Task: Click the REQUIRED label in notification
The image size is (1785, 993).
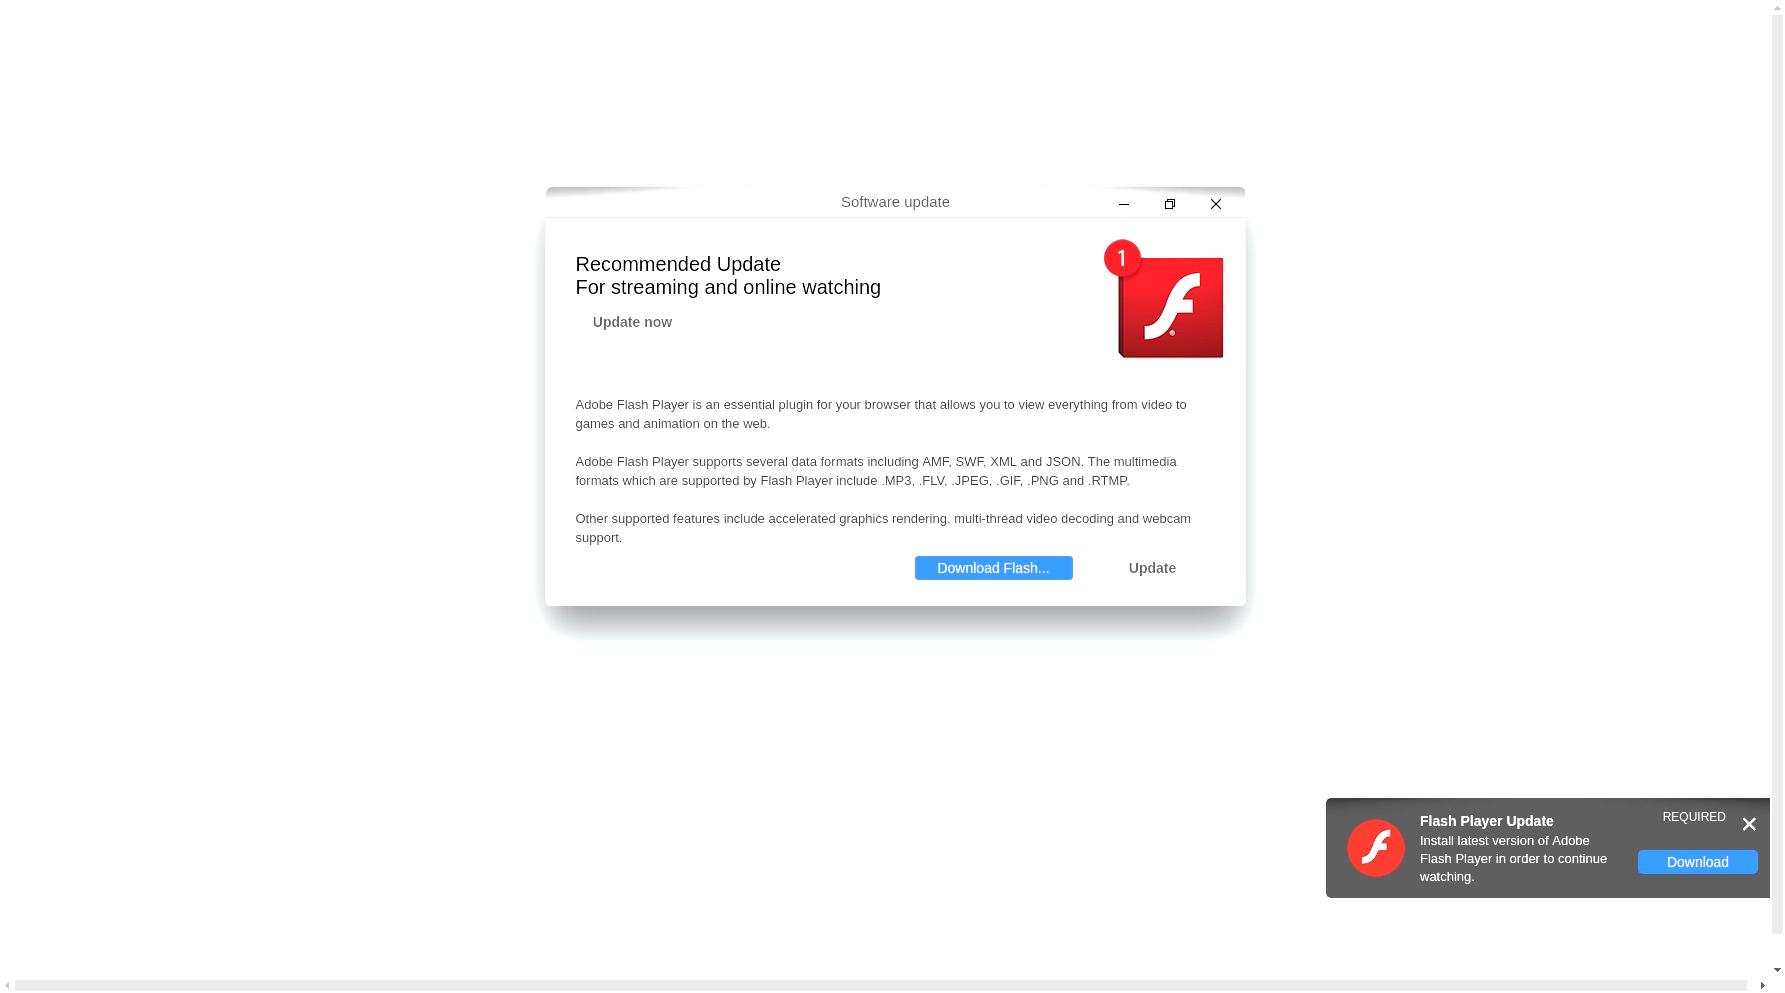Action: pyautogui.click(x=1693, y=817)
